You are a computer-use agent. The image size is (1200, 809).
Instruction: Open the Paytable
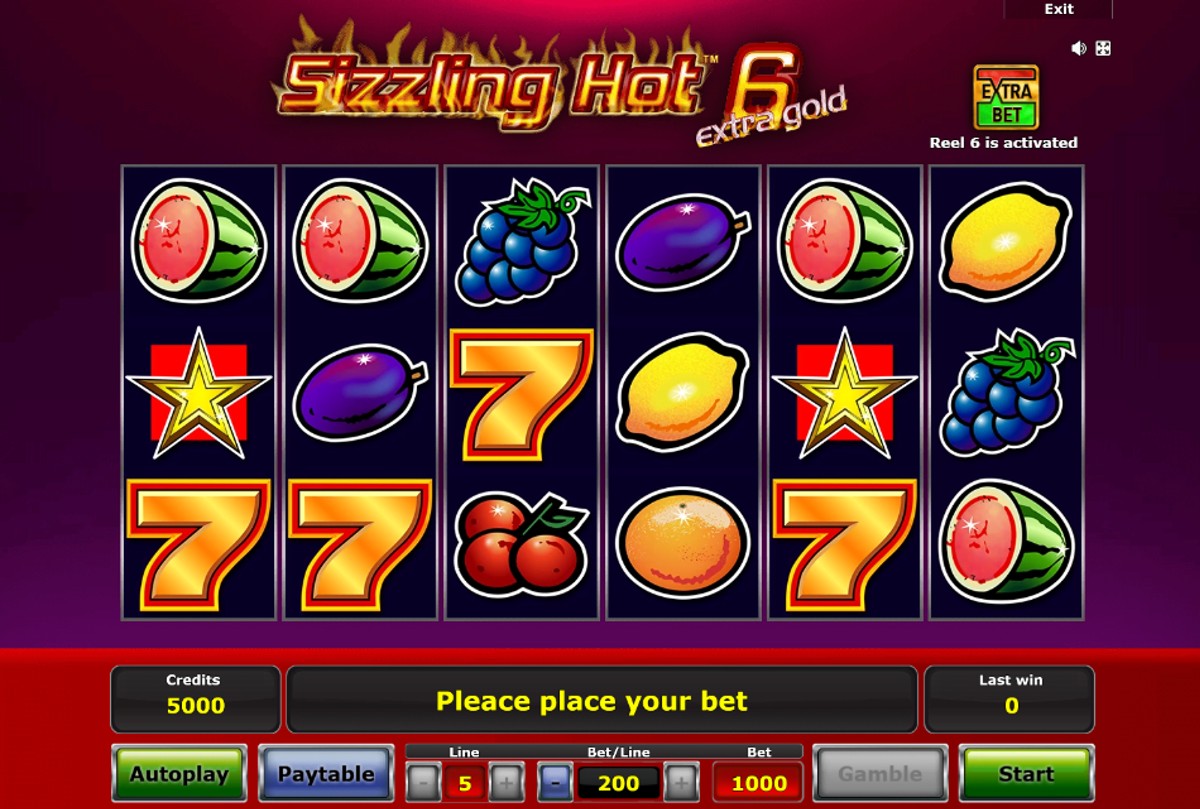[x=325, y=774]
